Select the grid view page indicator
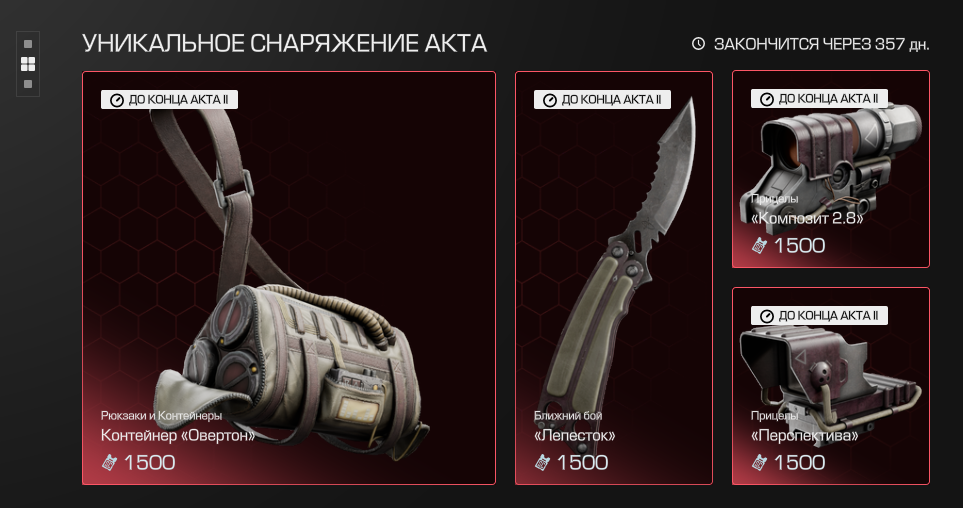963x508 pixels. pos(28,64)
